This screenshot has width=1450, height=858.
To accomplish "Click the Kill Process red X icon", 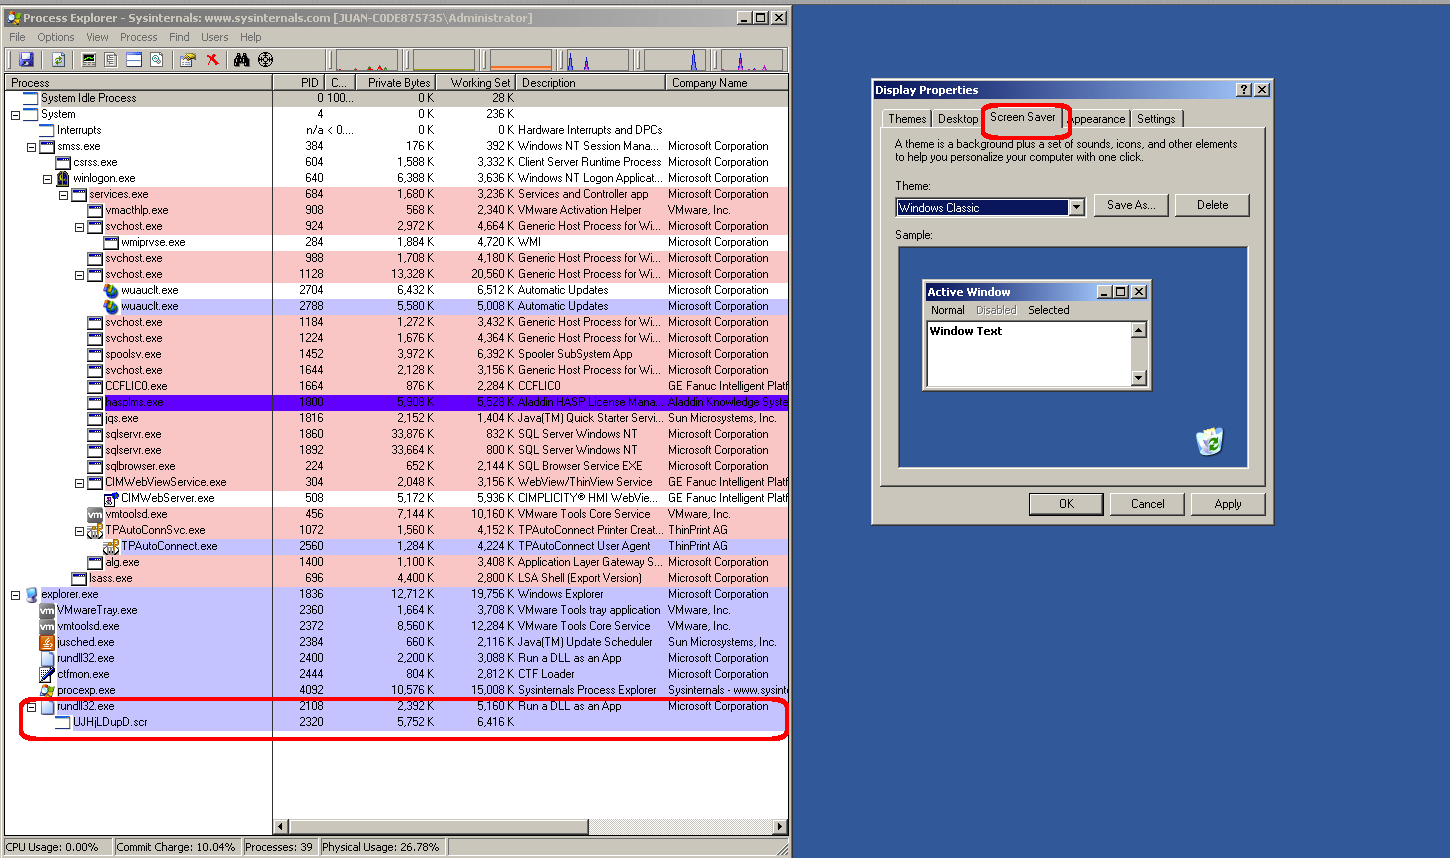I will [x=212, y=60].
